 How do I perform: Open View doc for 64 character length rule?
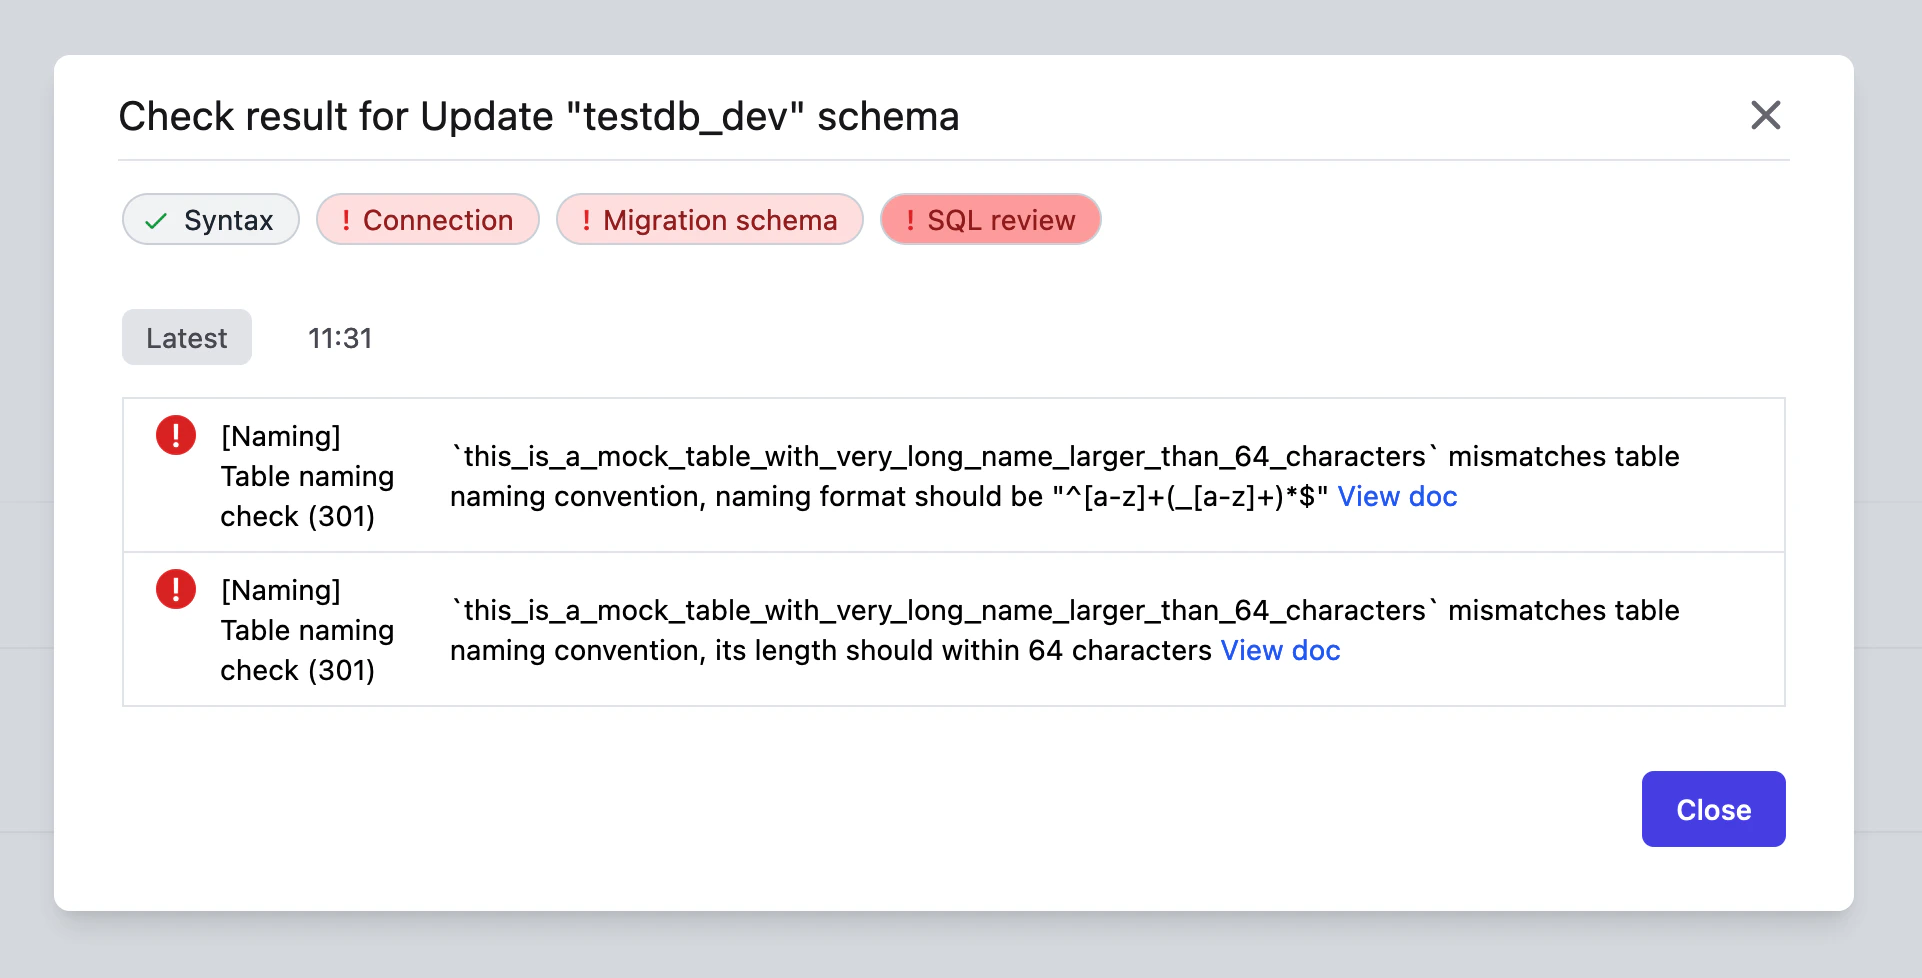(x=1280, y=650)
